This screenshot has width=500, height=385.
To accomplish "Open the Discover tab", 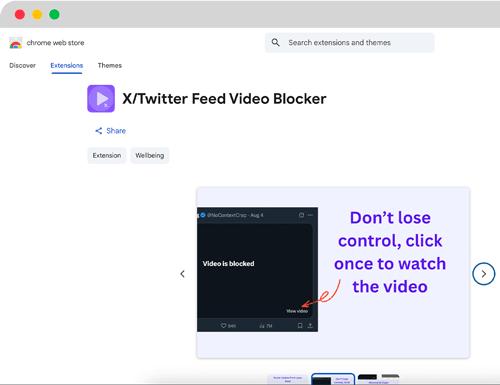I will pos(22,65).
